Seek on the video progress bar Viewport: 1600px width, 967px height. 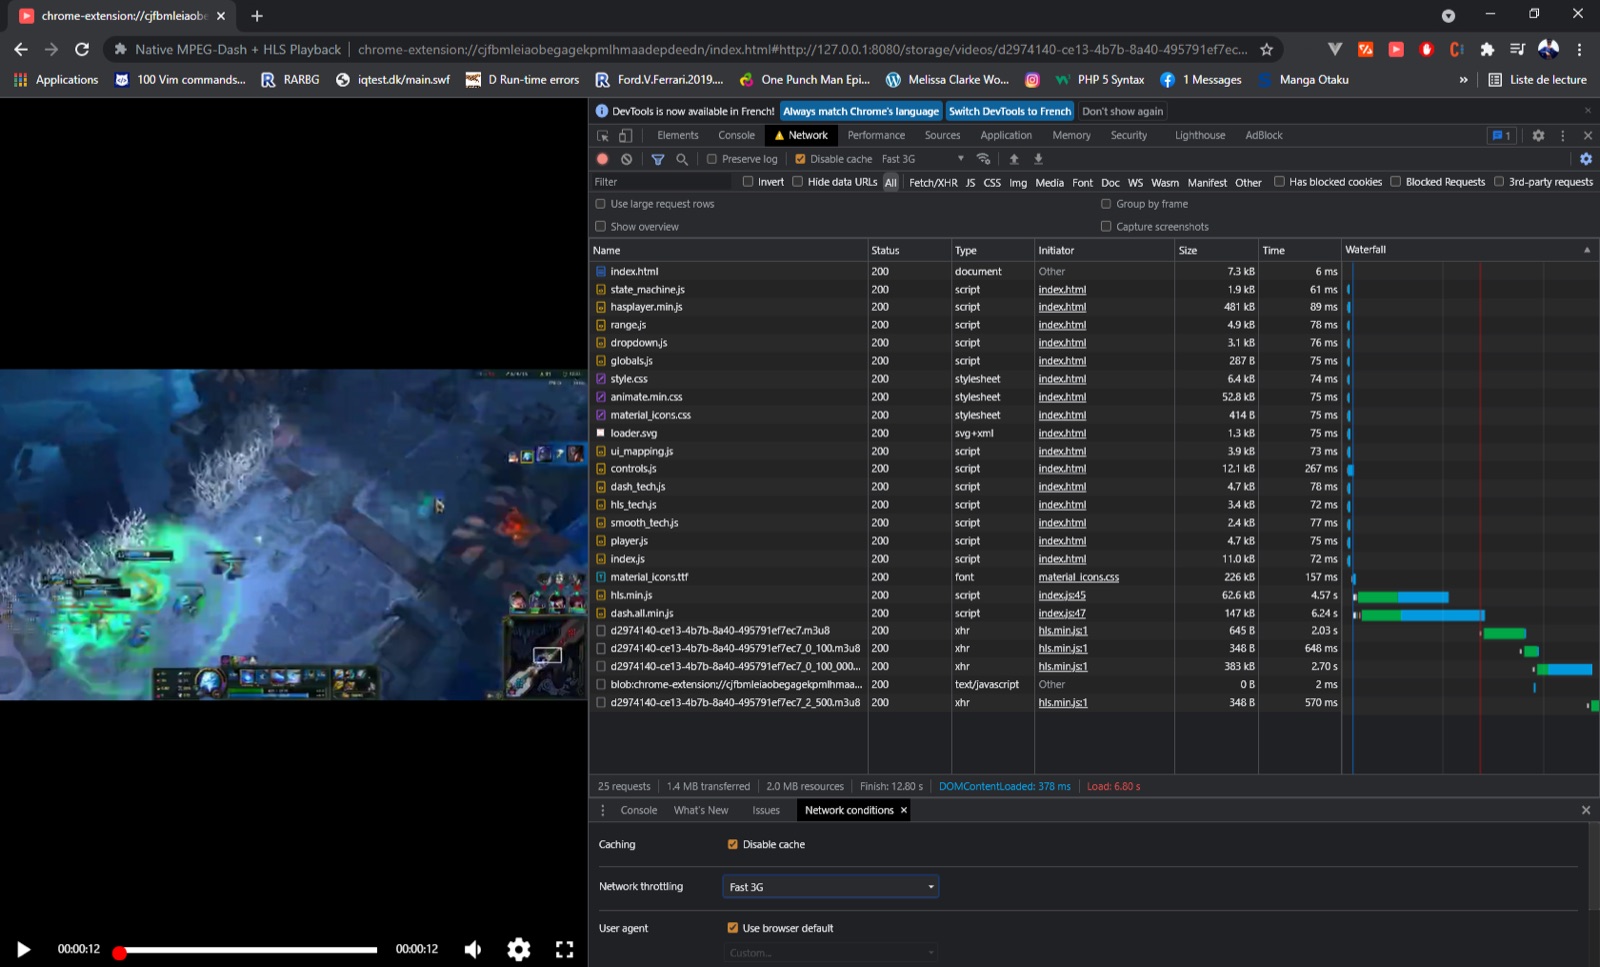[x=247, y=950]
